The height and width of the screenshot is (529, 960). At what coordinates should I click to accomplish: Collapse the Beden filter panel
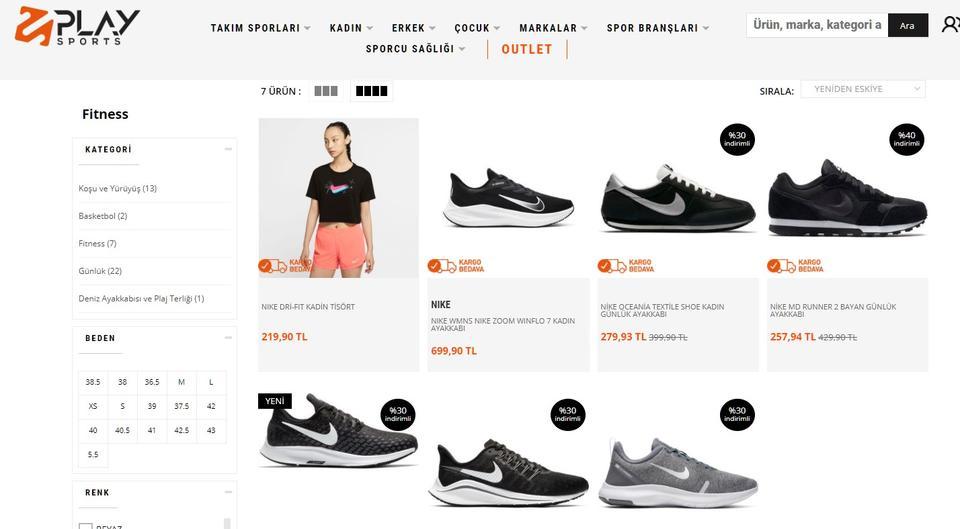[228, 338]
